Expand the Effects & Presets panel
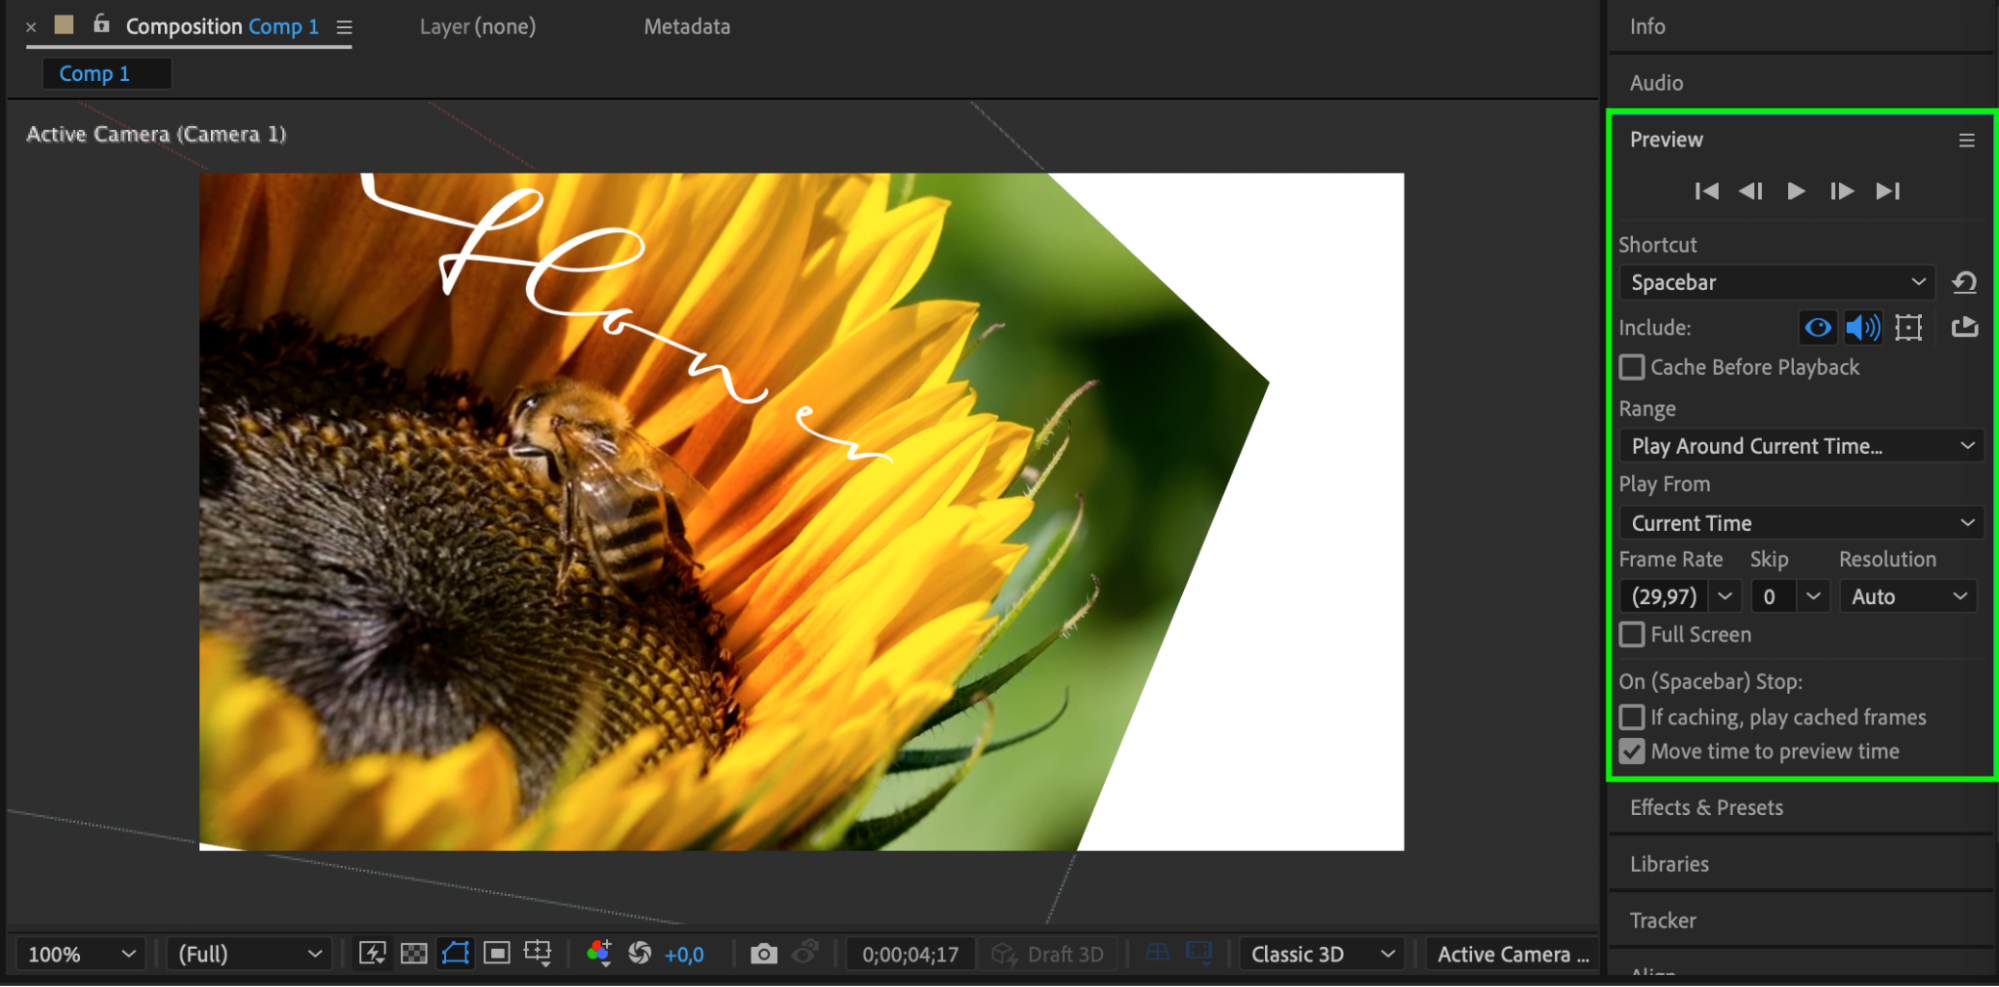This screenshot has width=1999, height=987. point(1706,808)
